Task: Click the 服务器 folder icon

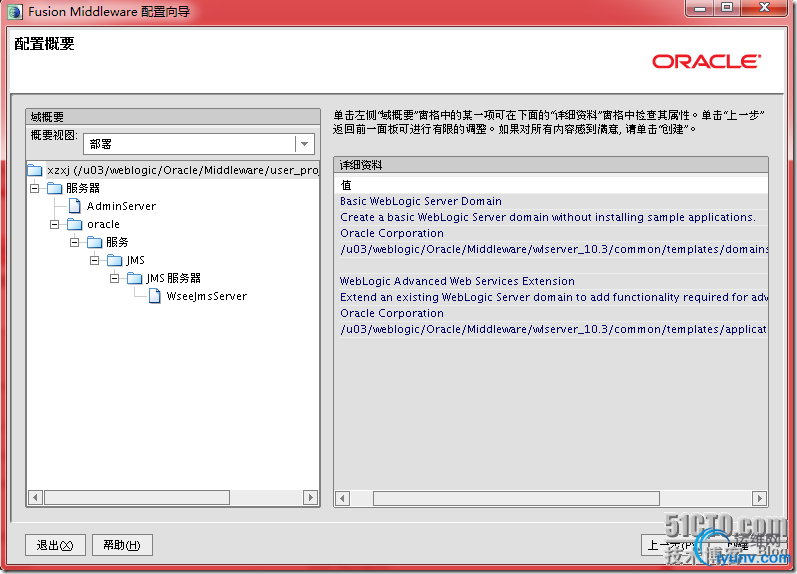Action: point(54,188)
